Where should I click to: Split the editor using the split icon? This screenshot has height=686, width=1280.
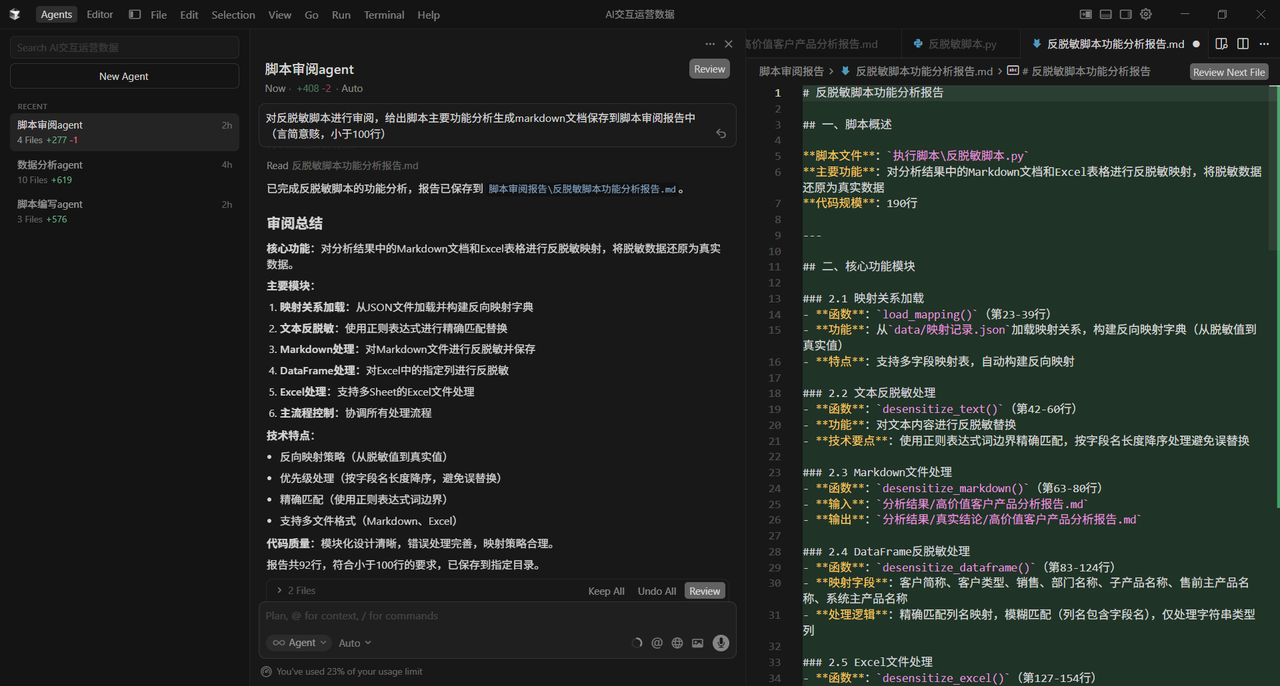click(x=1243, y=43)
